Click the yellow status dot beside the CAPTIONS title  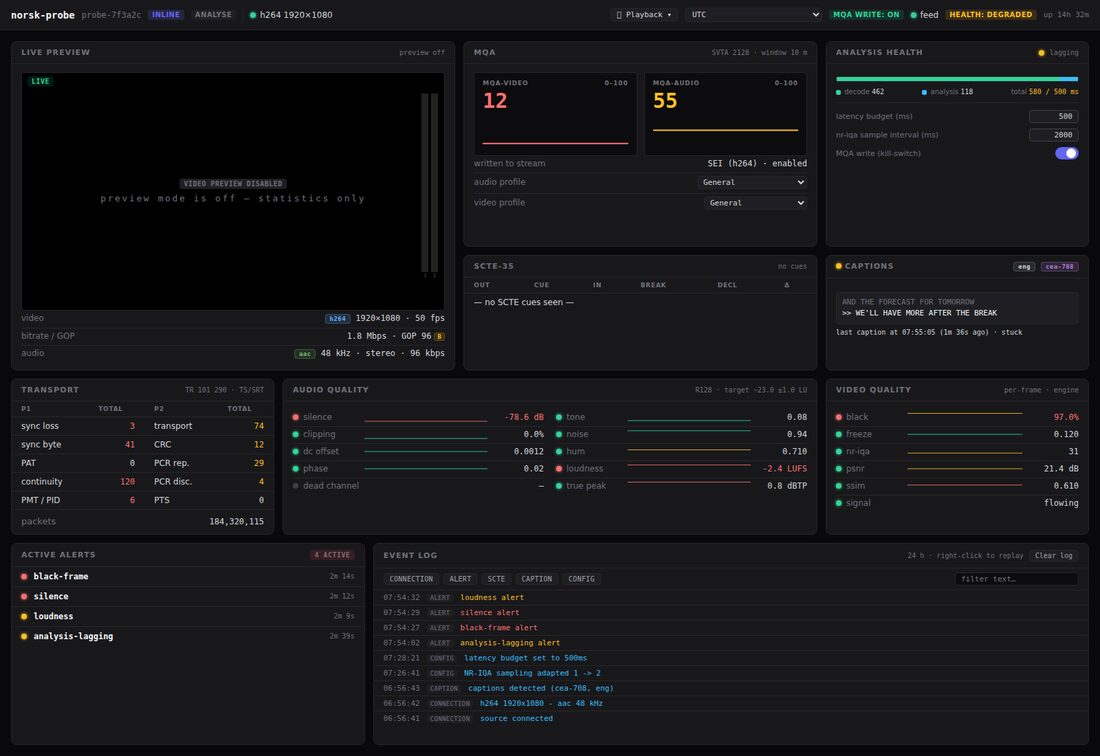[x=838, y=266]
